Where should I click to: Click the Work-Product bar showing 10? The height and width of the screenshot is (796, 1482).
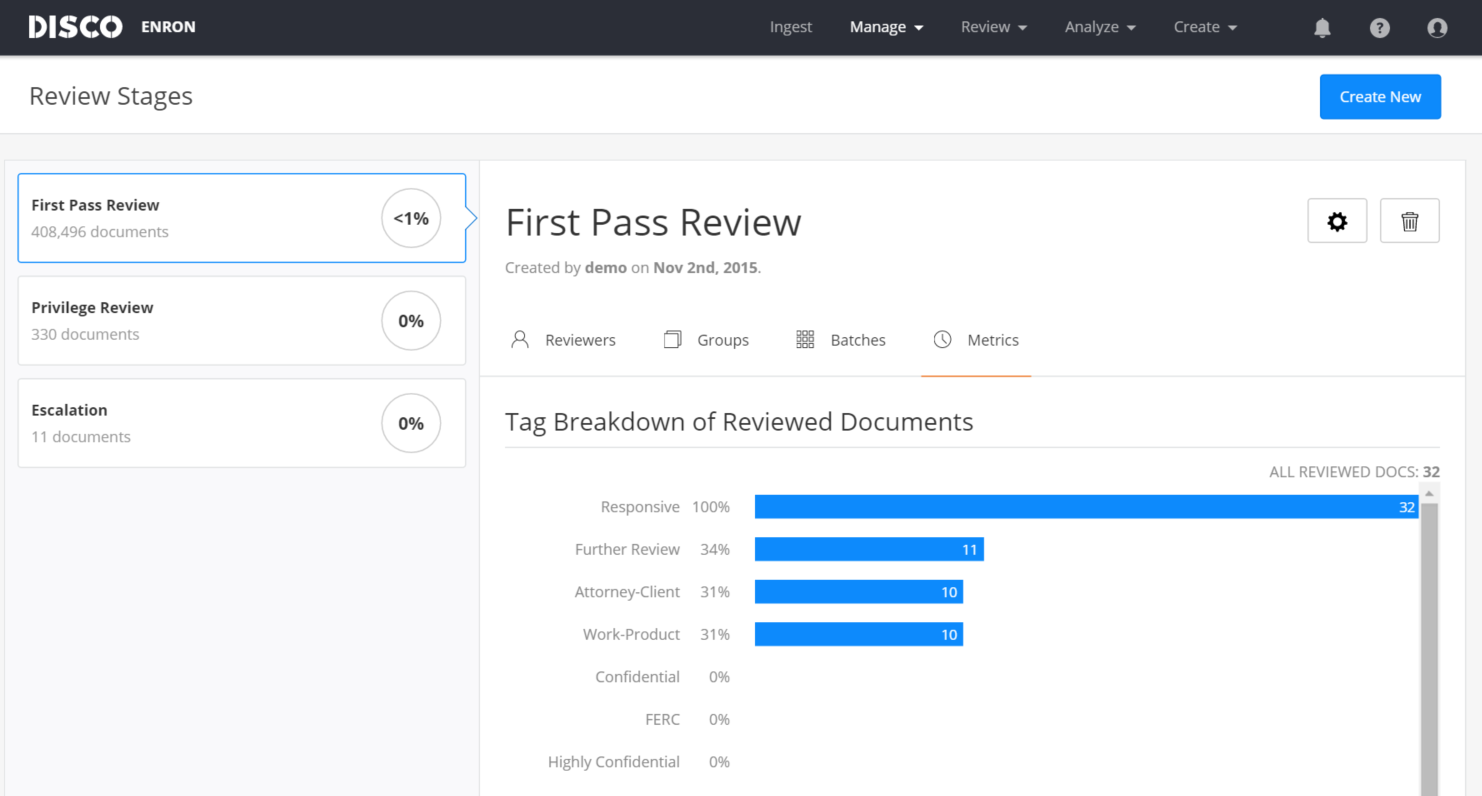(x=859, y=634)
